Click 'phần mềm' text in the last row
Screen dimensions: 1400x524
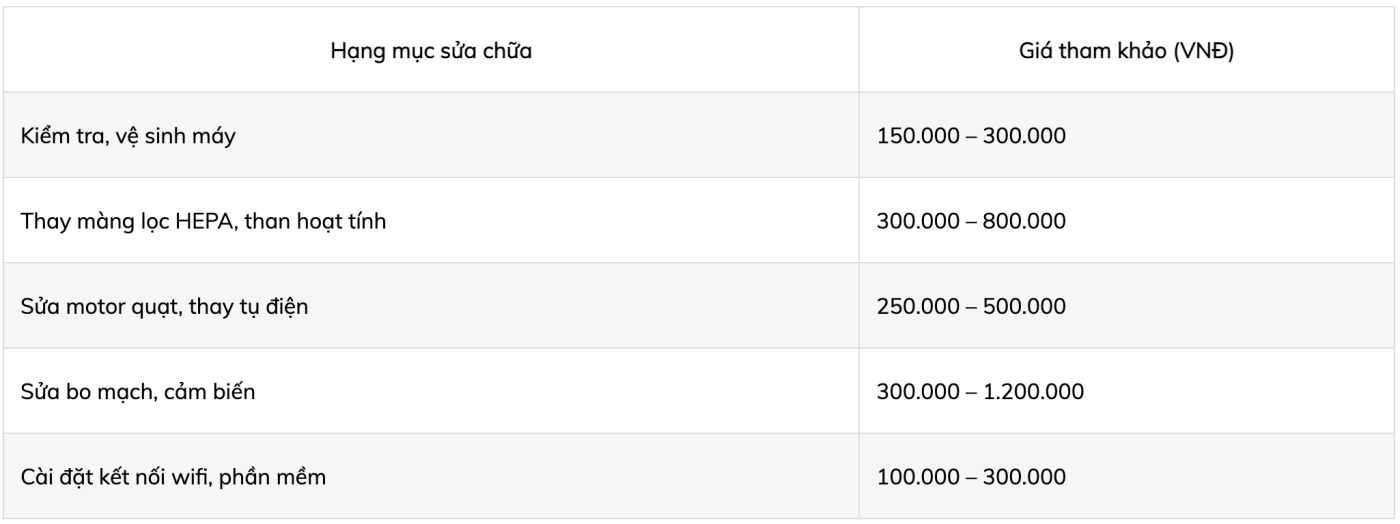coord(276,477)
